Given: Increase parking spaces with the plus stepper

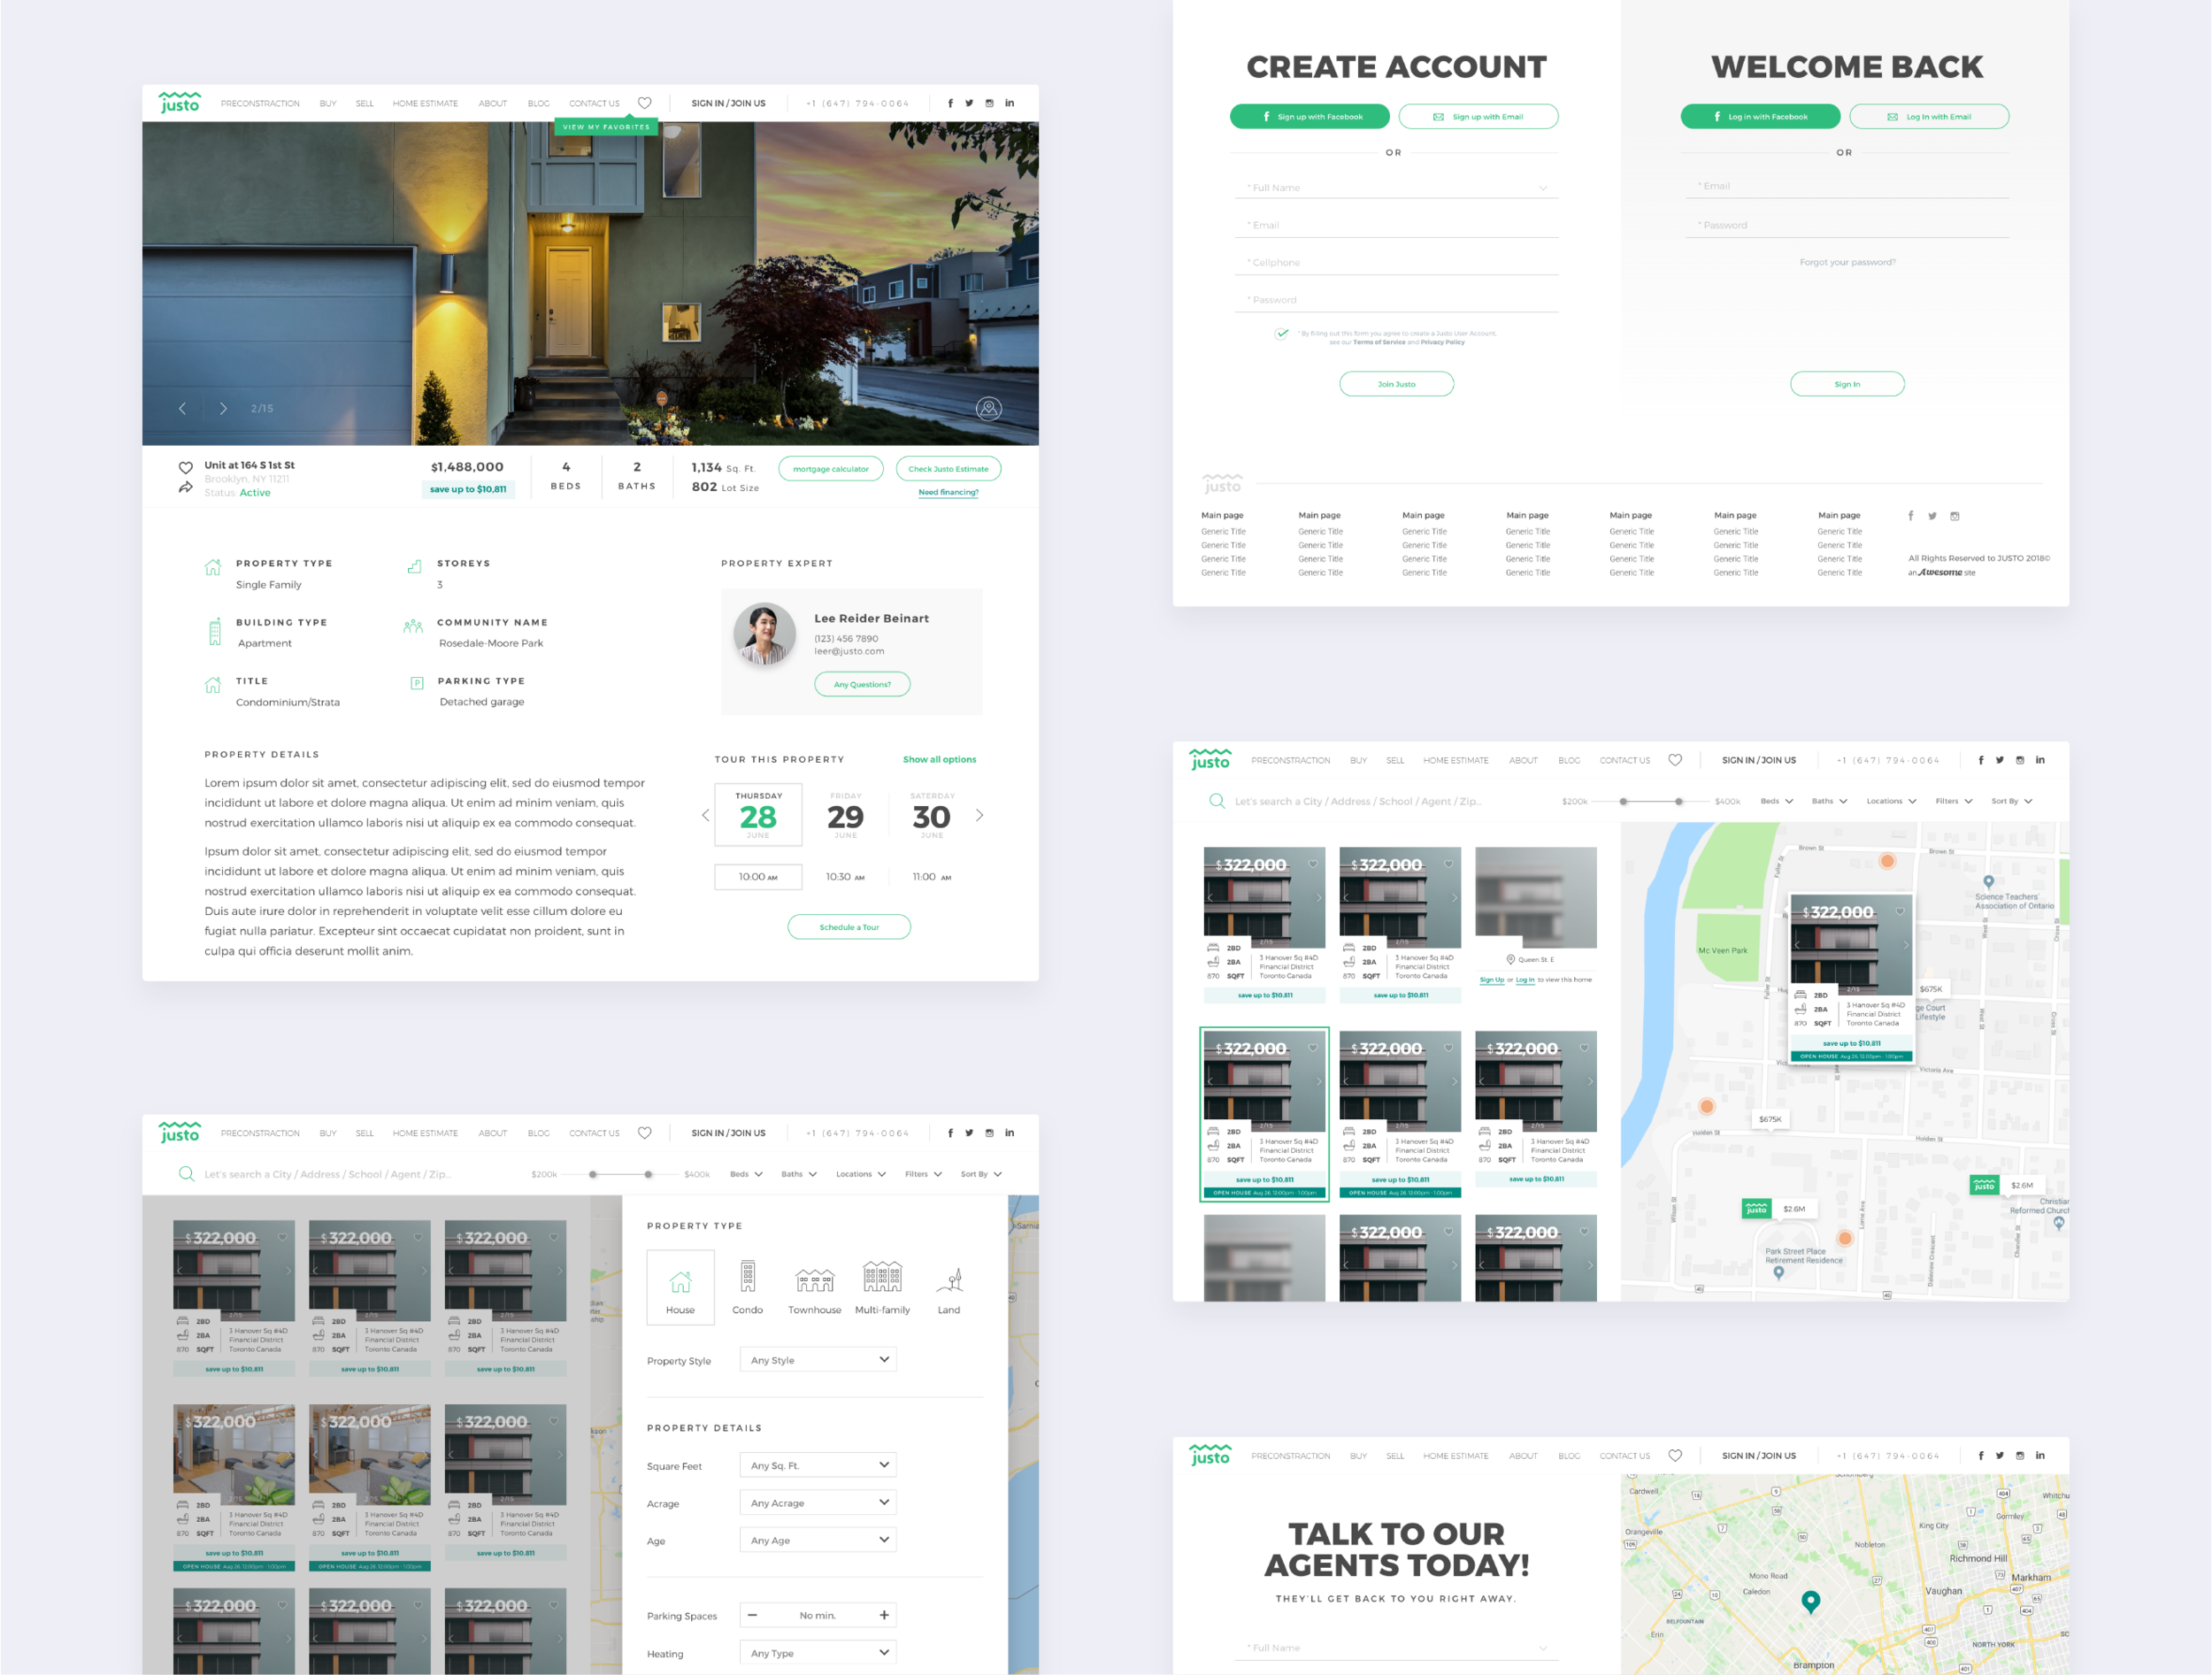Looking at the screenshot, I should click(x=884, y=1615).
